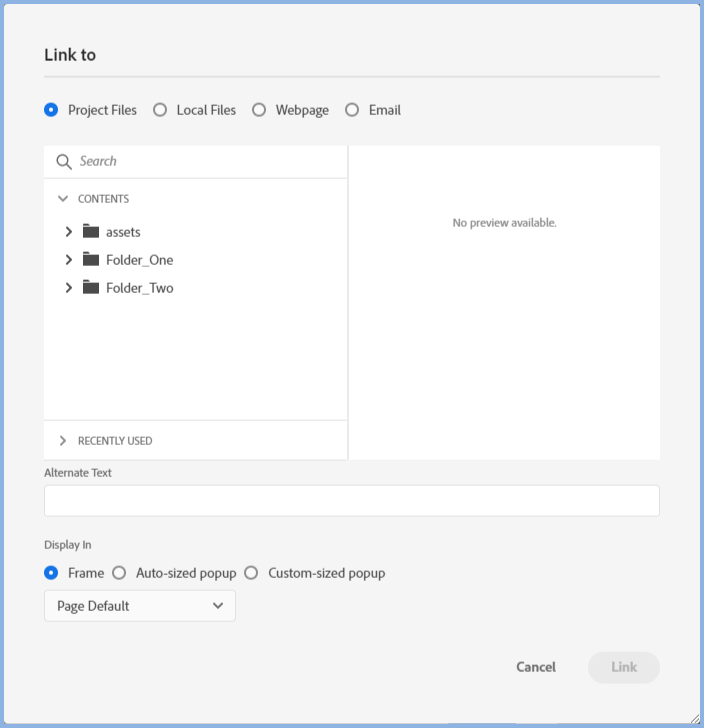Screen dimensions: 704x728
Task: Expand the Folder_One tree arrow
Action: click(68, 259)
